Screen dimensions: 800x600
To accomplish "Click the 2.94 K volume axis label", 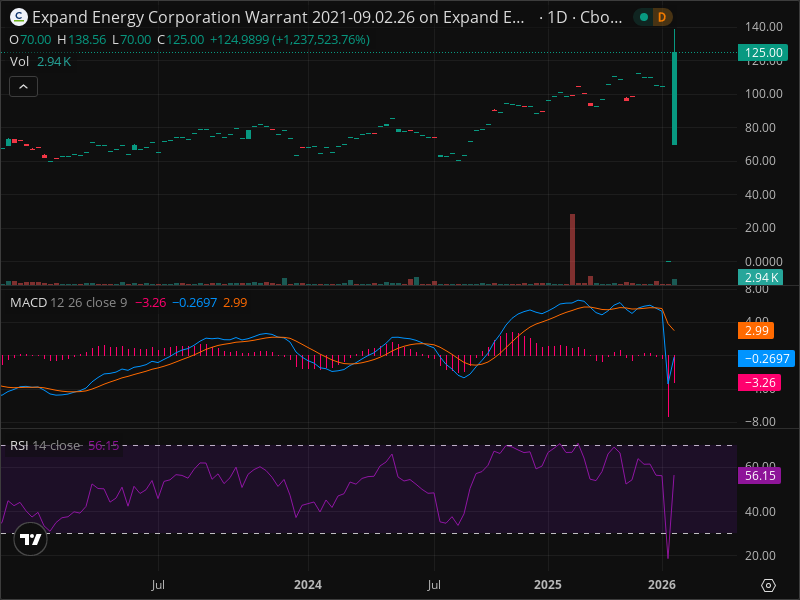I will coord(761,278).
